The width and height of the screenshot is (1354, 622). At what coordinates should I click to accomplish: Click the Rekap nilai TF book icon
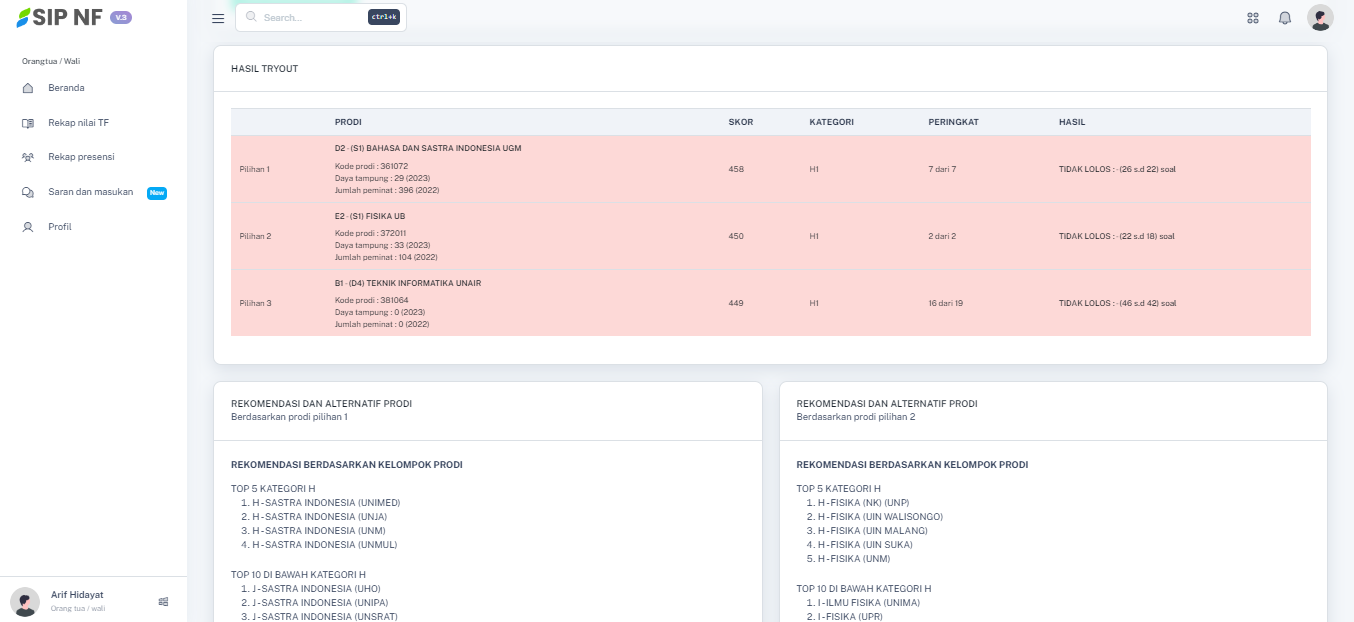pos(28,123)
